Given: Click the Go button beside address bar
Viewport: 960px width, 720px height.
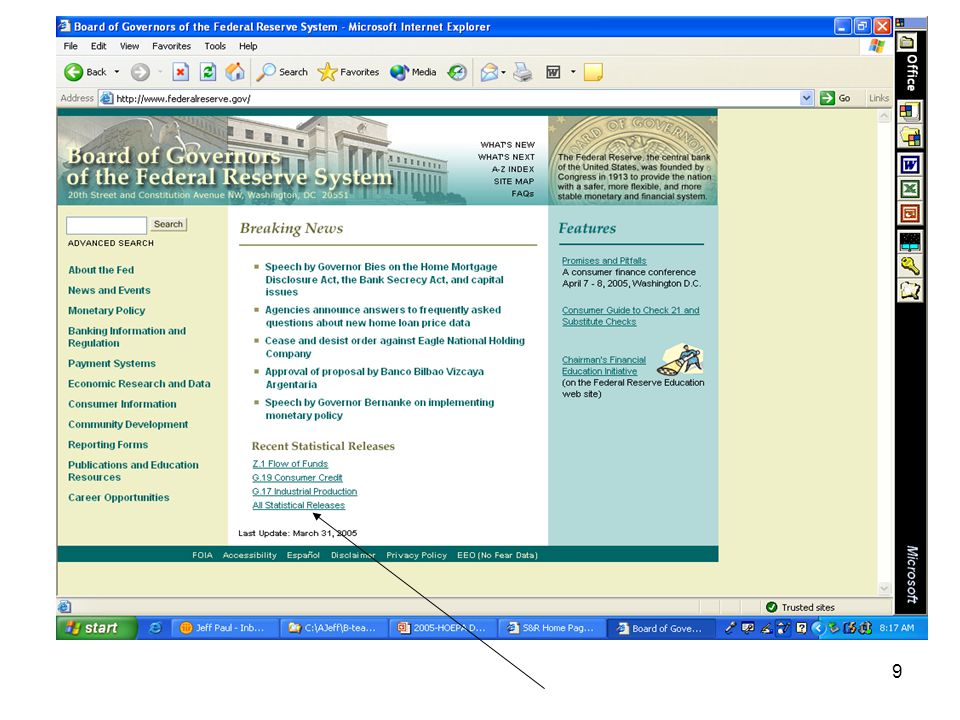Looking at the screenshot, I should coord(835,98).
